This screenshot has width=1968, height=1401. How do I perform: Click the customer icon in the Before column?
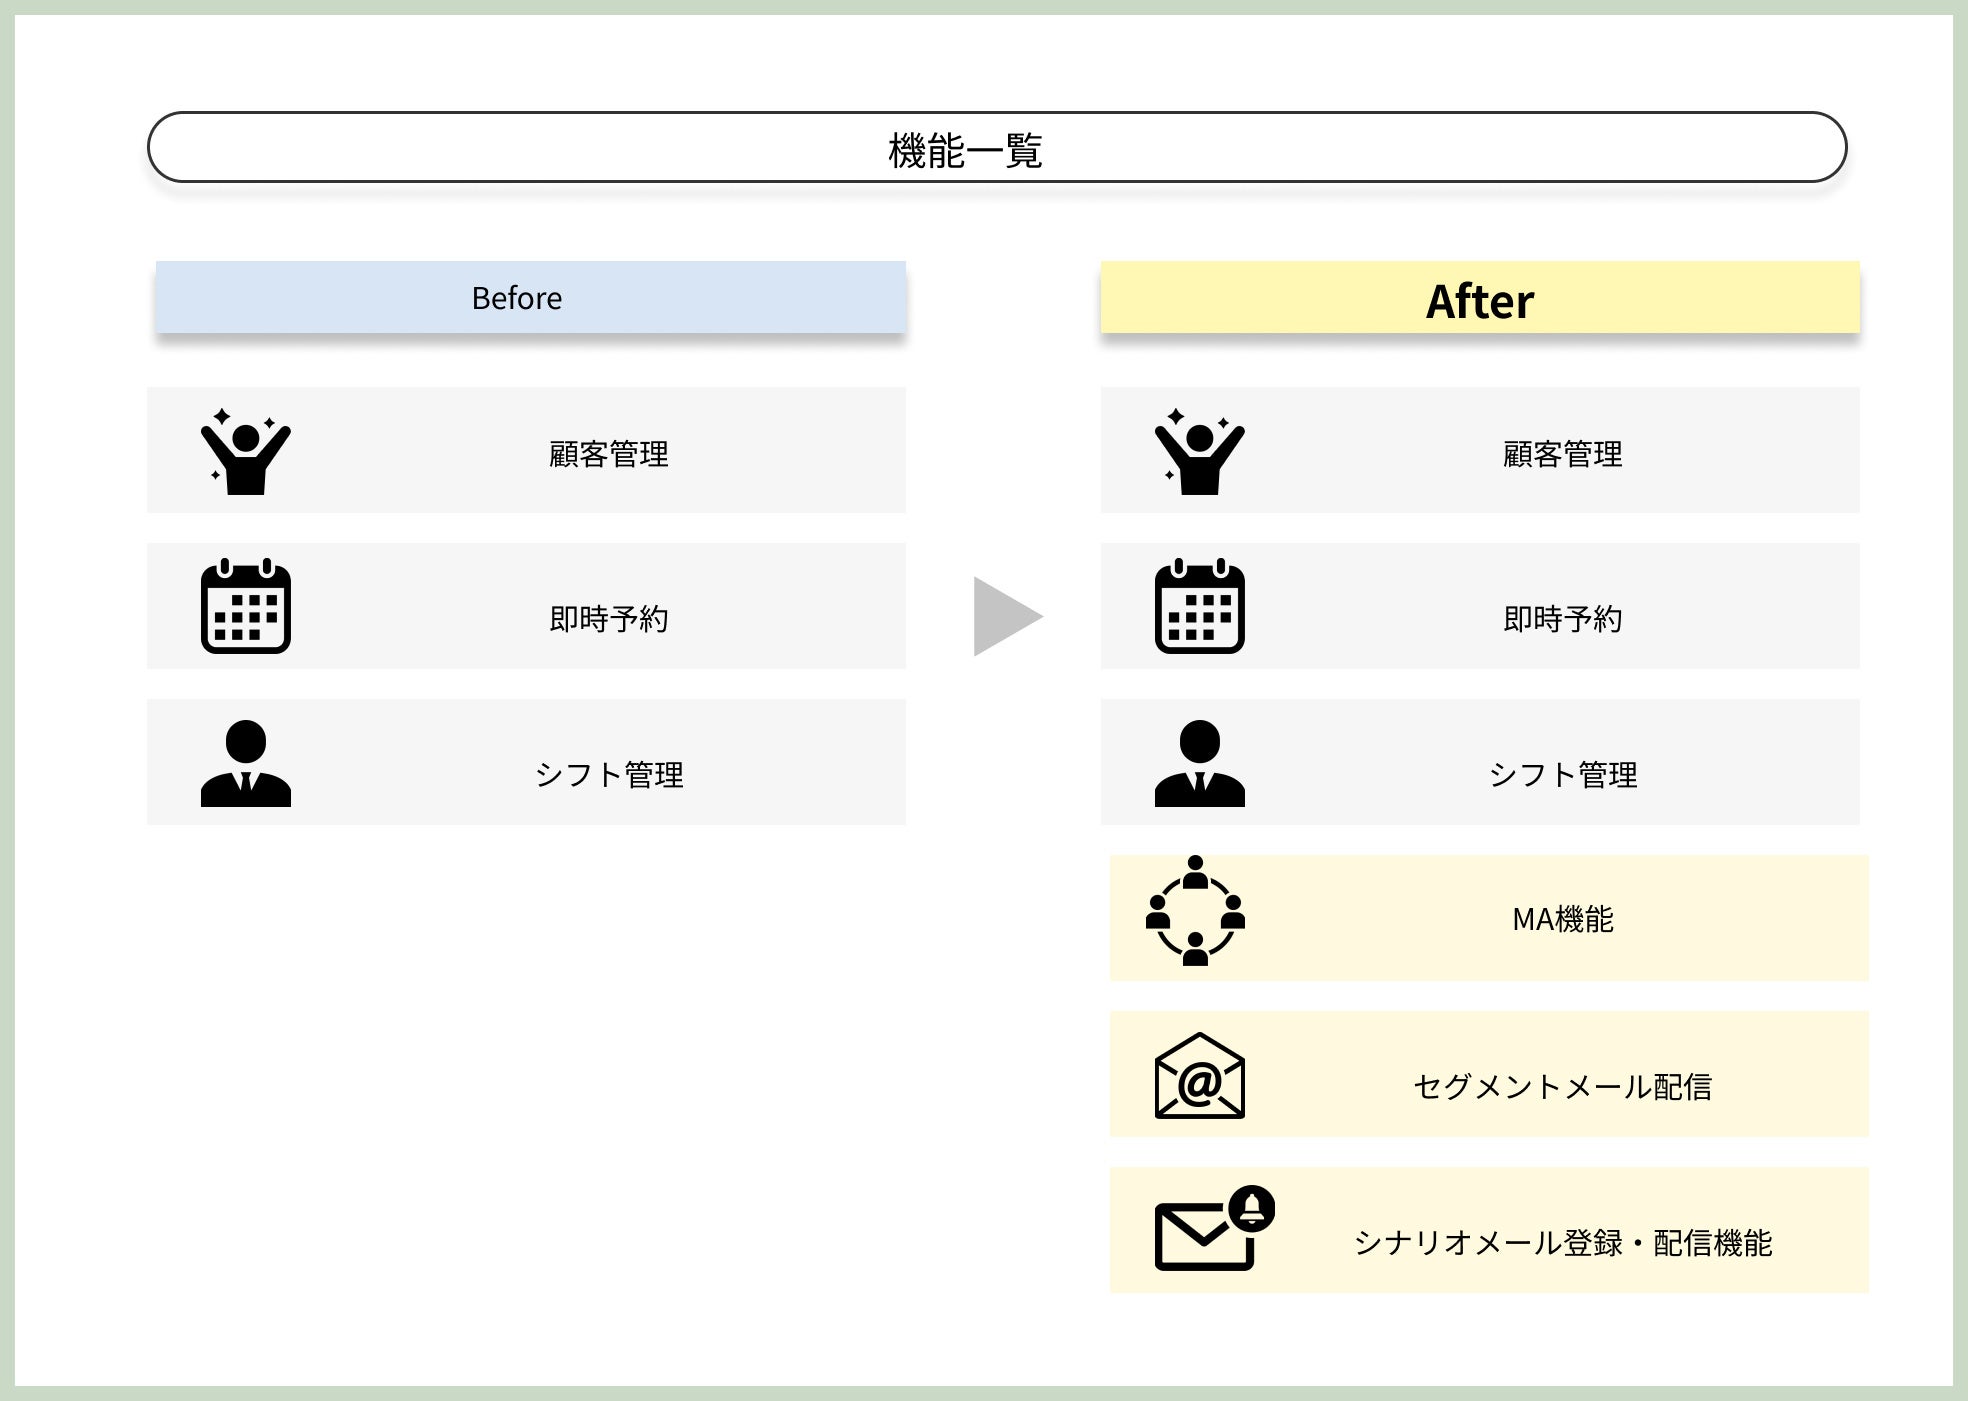tap(245, 451)
